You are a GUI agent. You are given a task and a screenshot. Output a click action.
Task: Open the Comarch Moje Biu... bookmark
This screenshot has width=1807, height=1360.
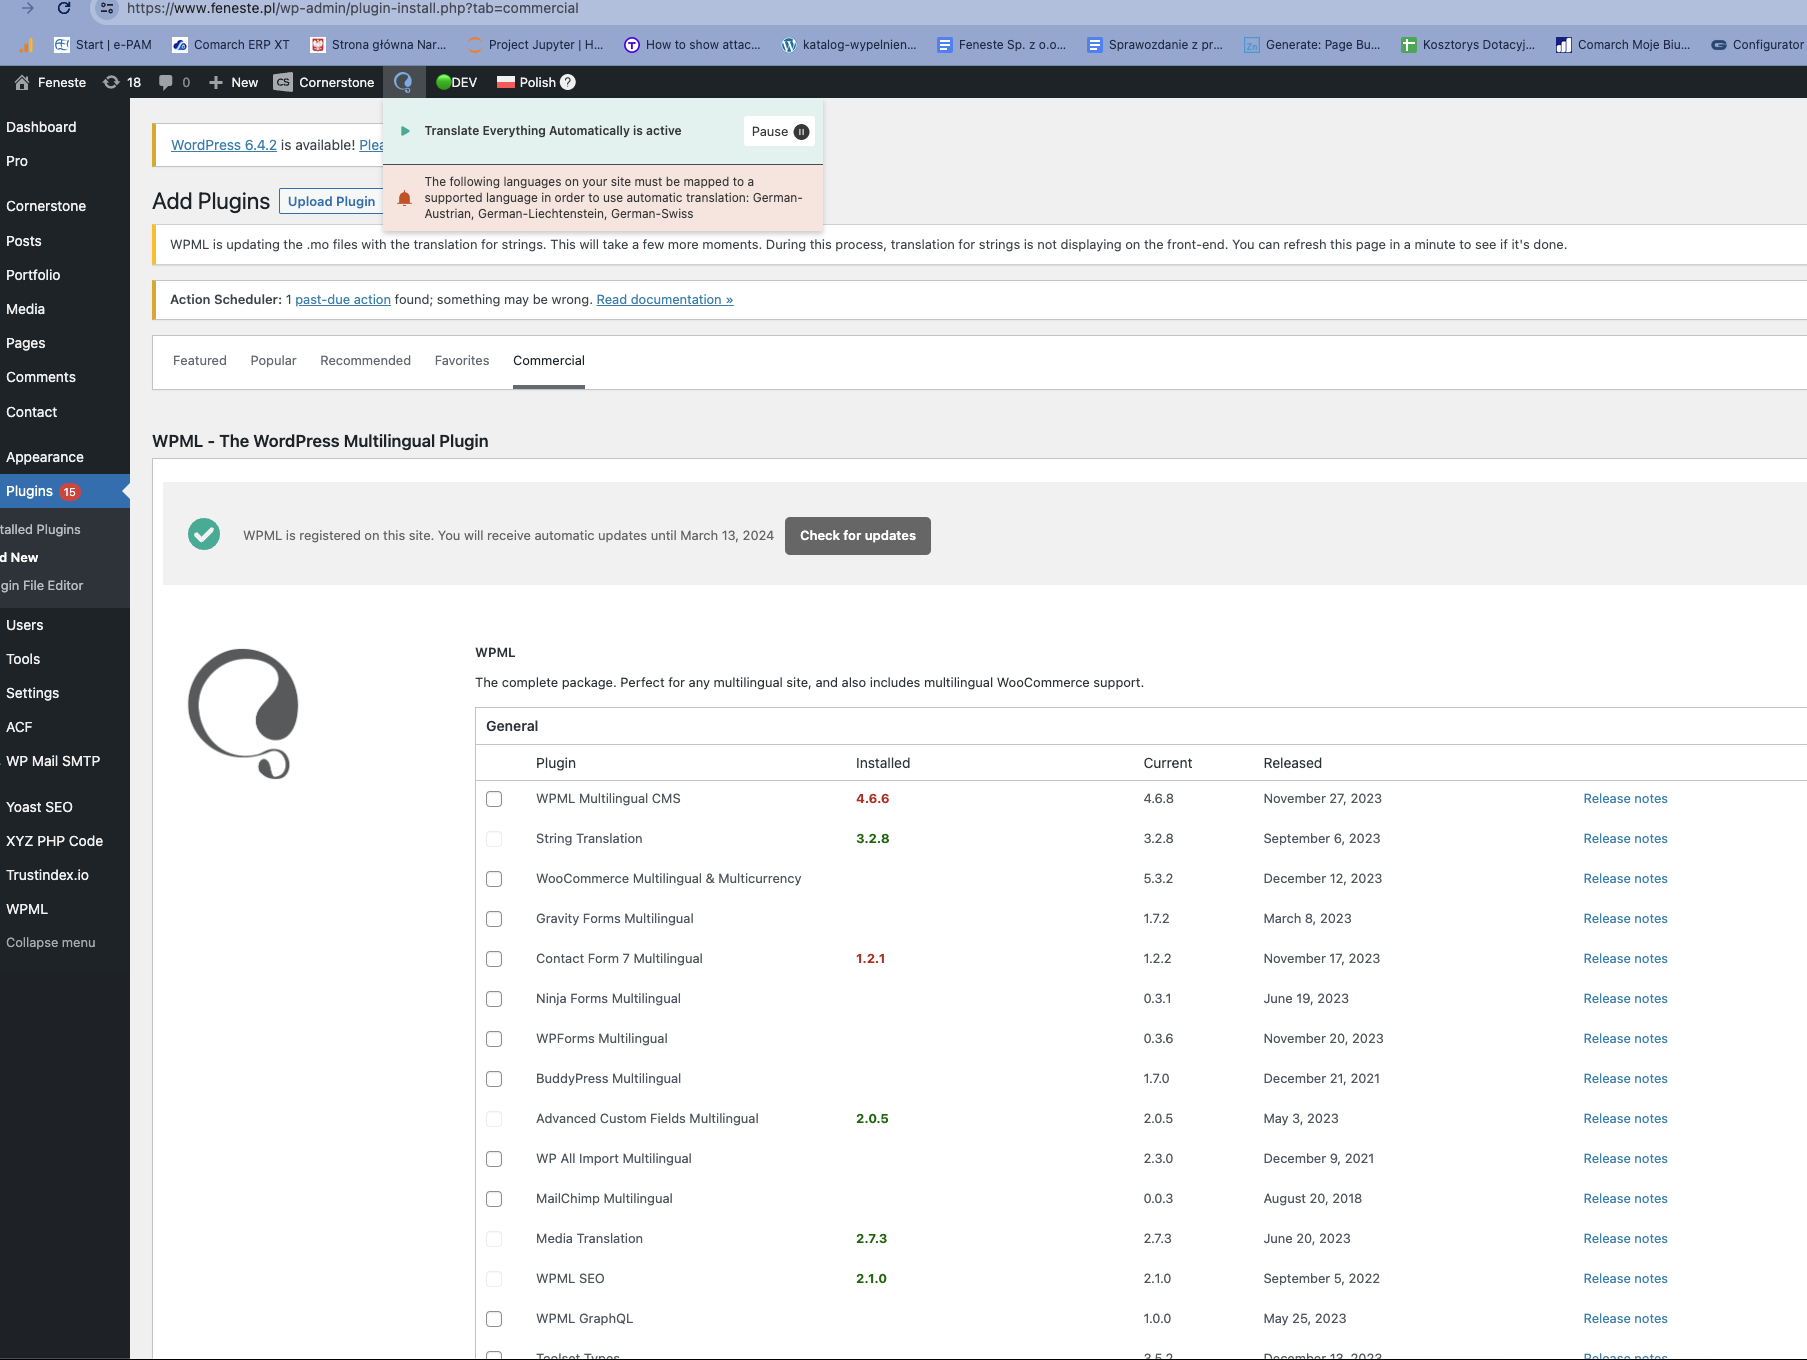pyautogui.click(x=1623, y=44)
